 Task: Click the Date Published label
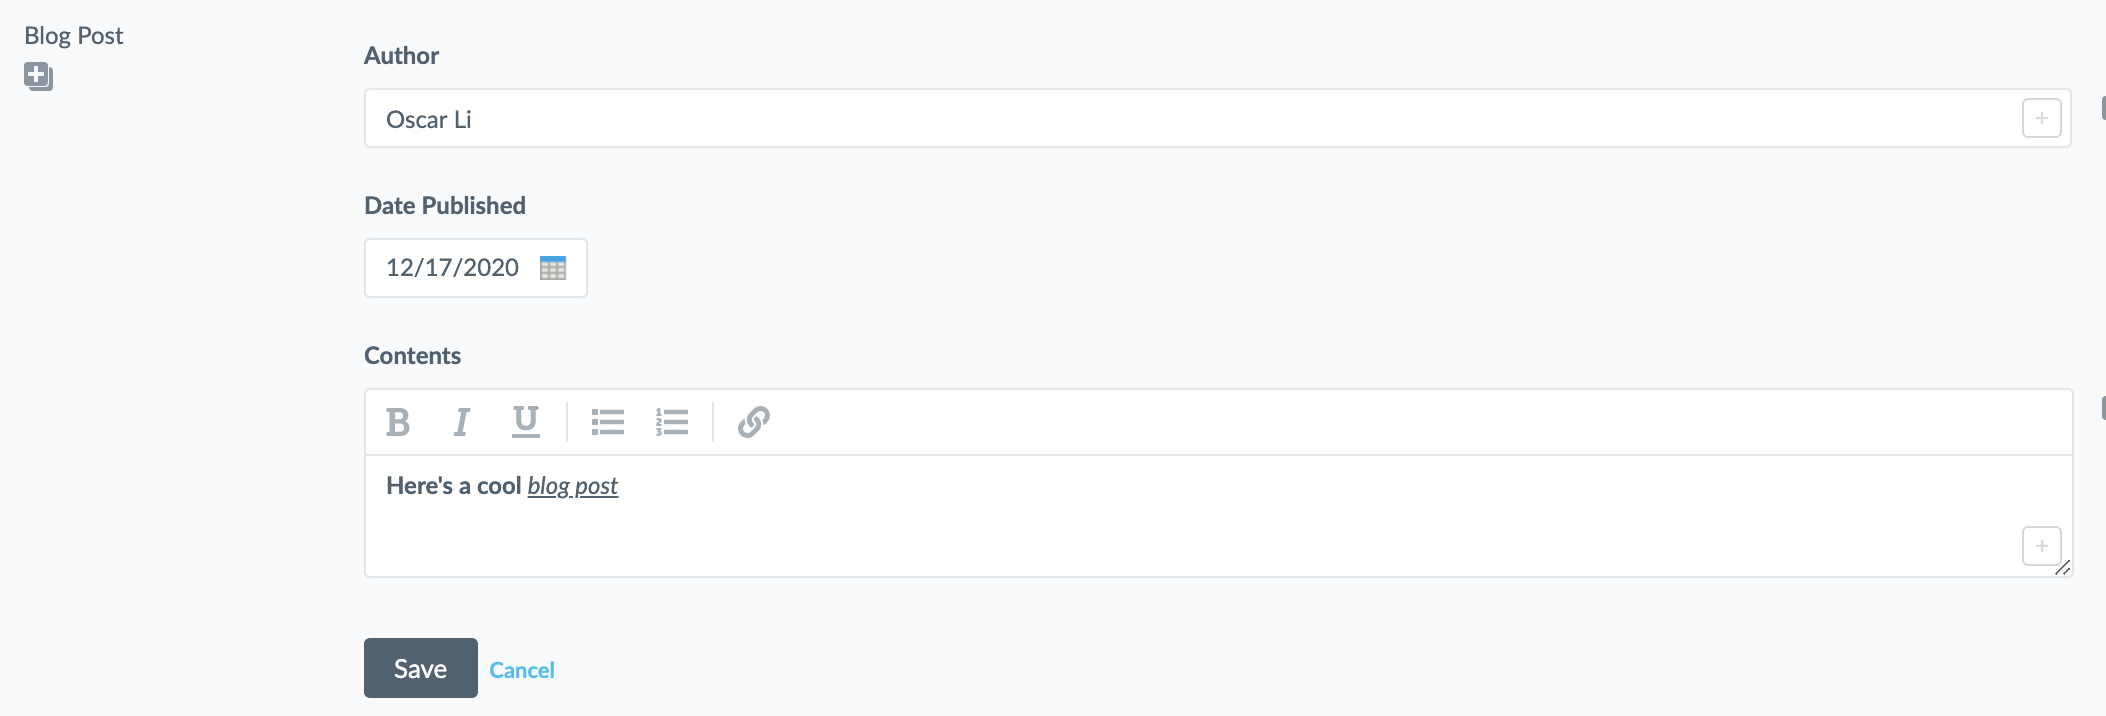coord(445,206)
